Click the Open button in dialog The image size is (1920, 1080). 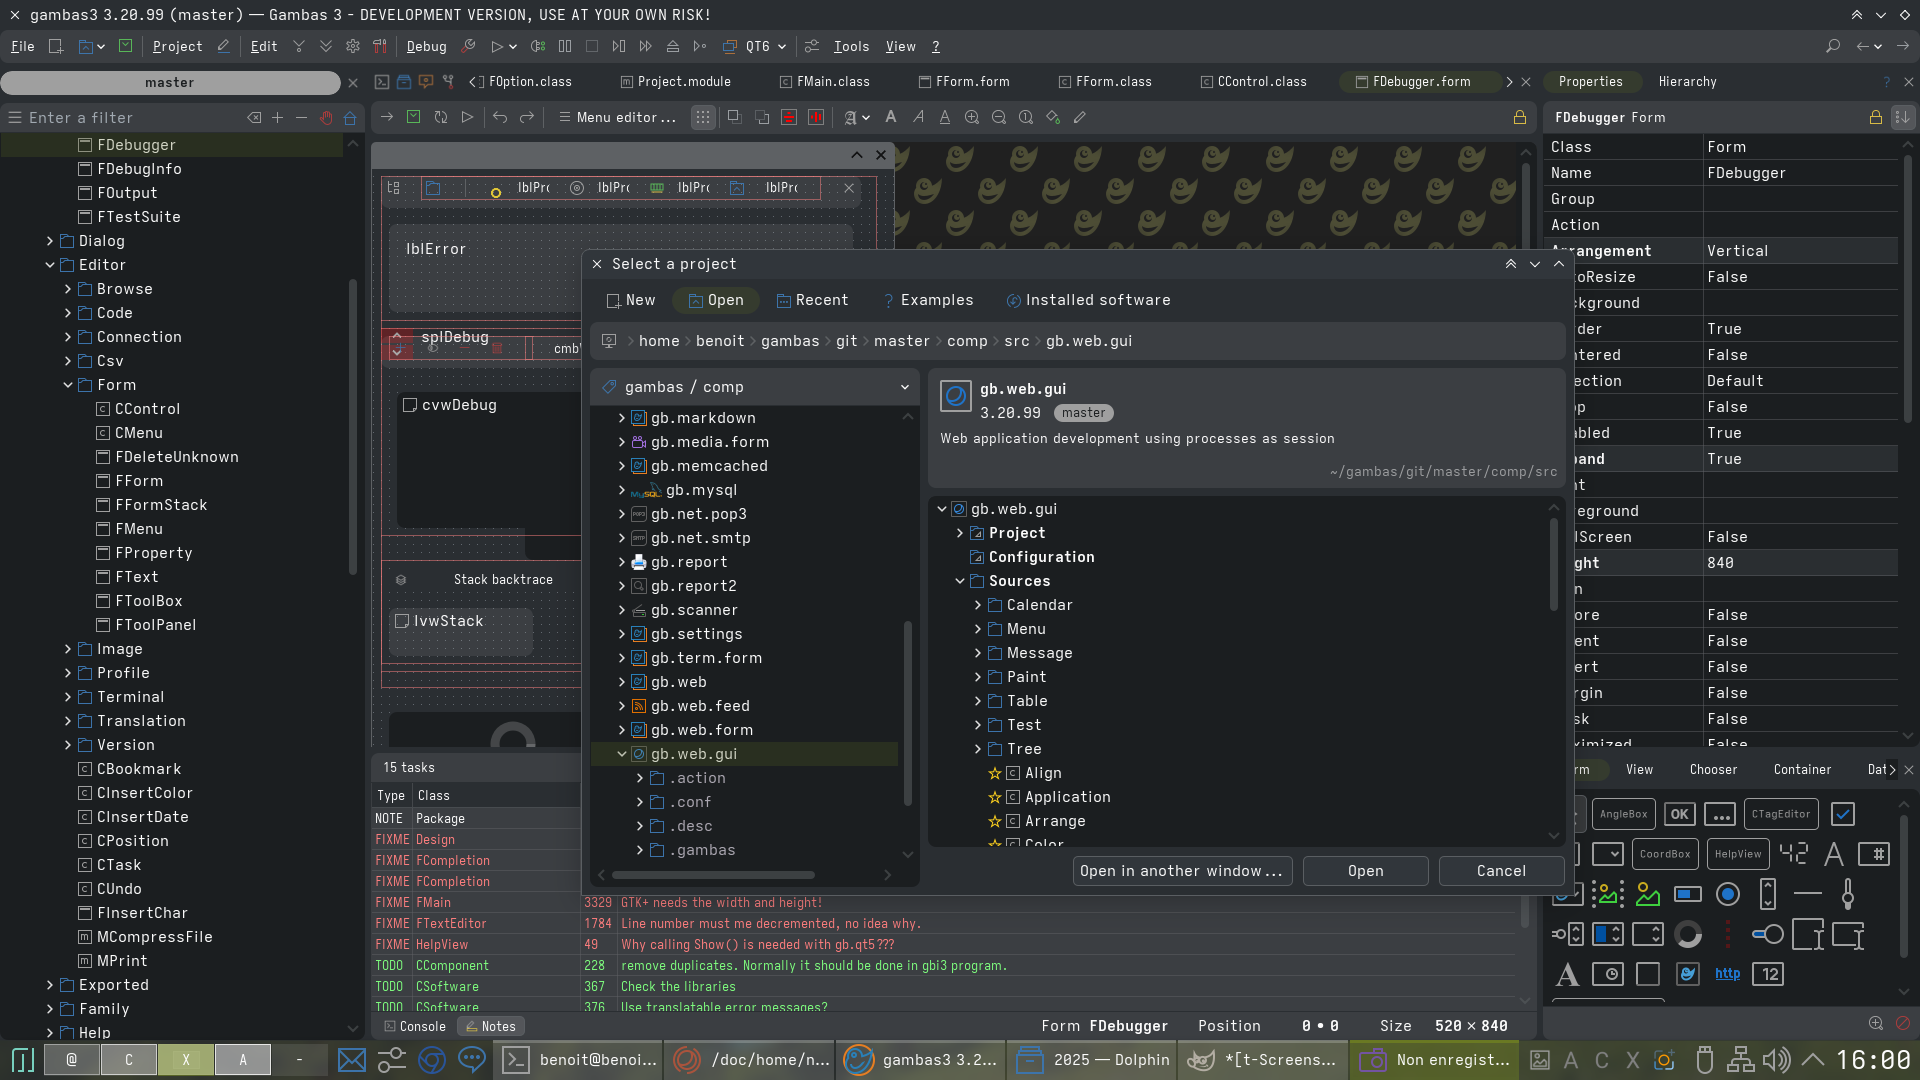click(1365, 871)
